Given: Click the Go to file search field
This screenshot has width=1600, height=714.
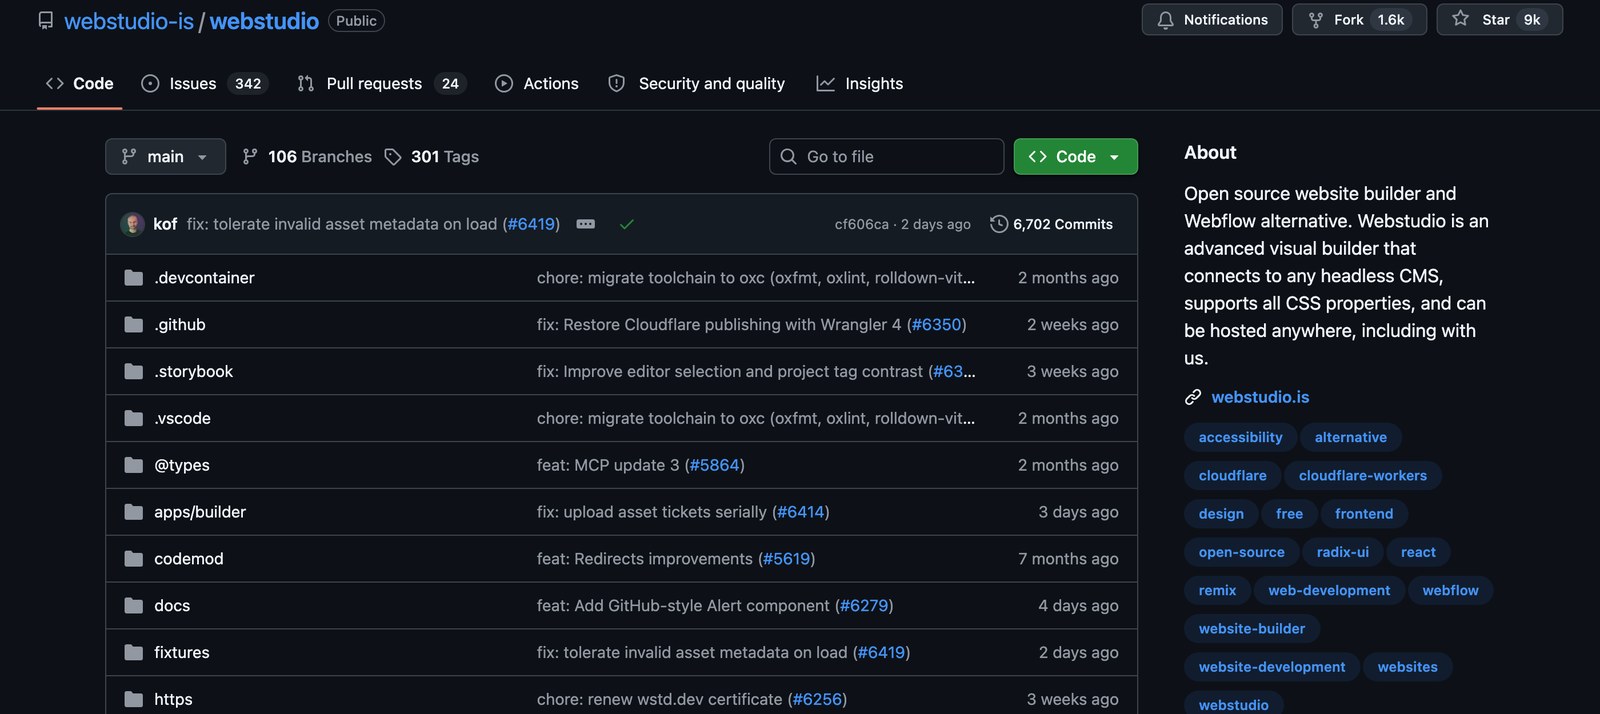Looking at the screenshot, I should (886, 156).
